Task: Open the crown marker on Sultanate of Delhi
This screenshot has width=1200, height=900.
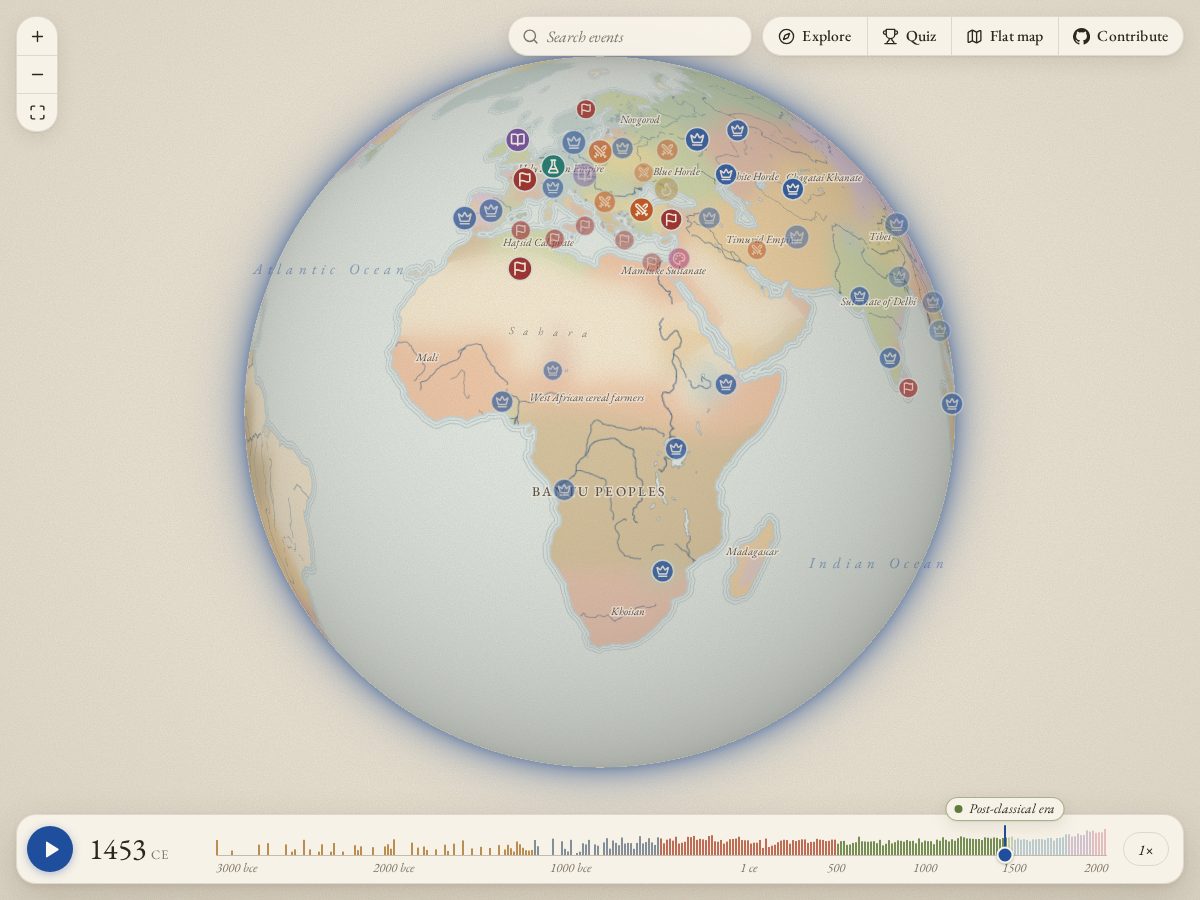Action: (x=859, y=296)
